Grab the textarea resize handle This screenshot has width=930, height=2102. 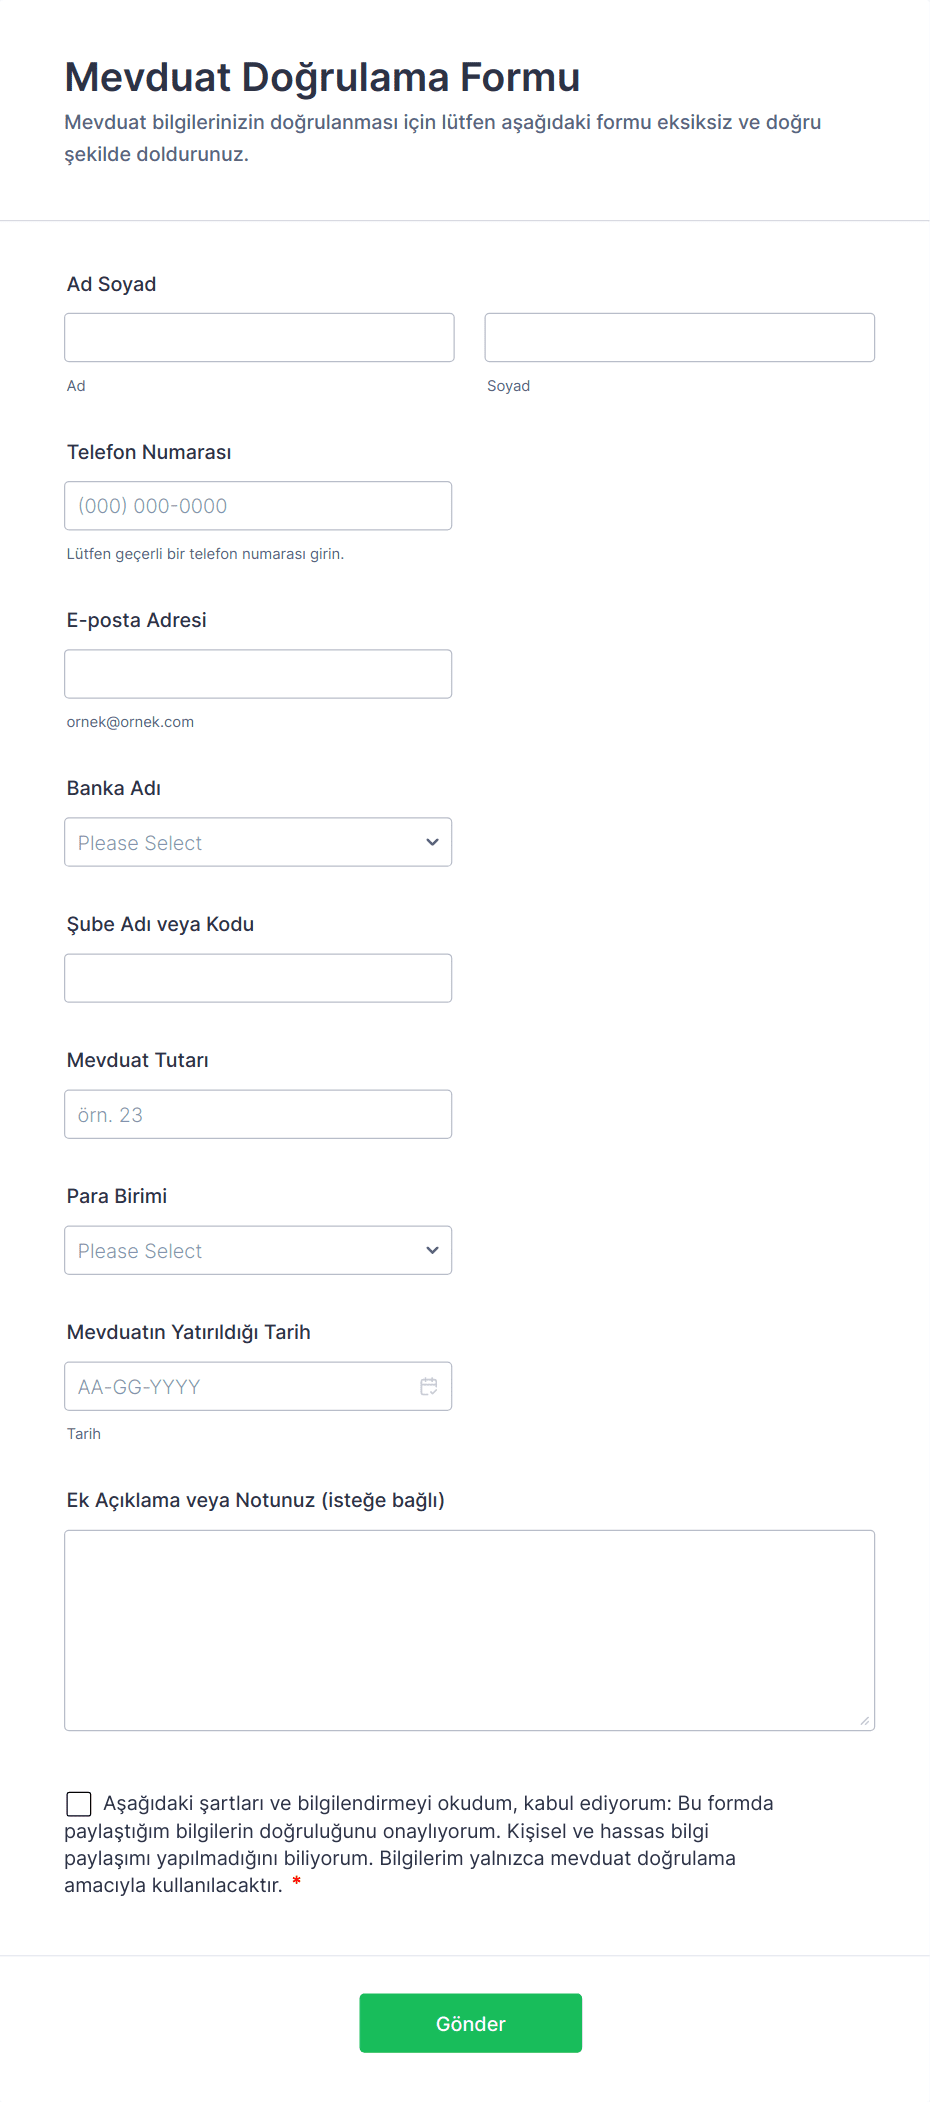tap(864, 1720)
